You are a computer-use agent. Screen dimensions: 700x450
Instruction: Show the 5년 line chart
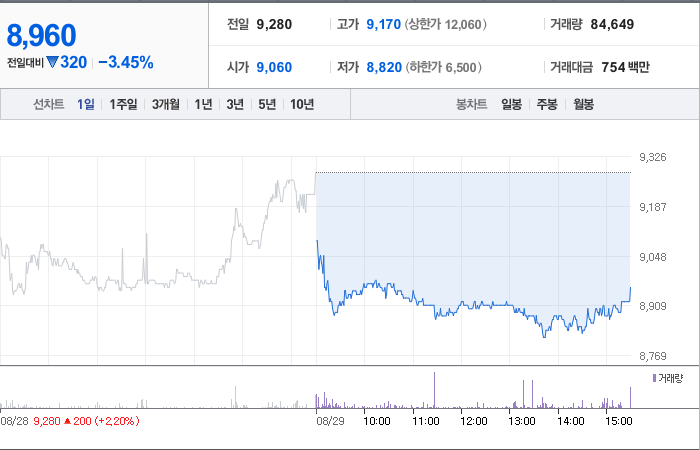tap(267, 104)
